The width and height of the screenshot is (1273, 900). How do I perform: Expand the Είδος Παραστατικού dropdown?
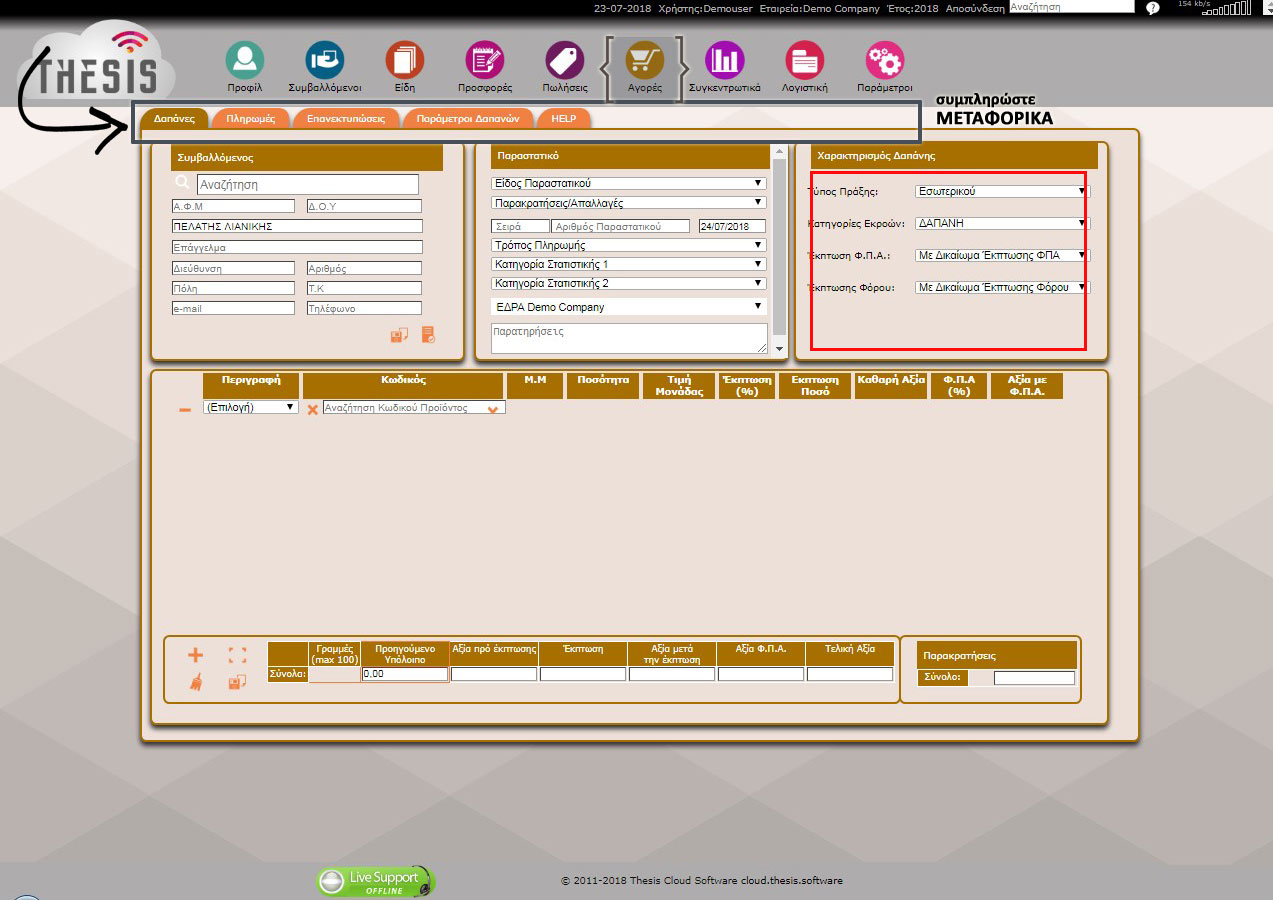click(x=628, y=184)
